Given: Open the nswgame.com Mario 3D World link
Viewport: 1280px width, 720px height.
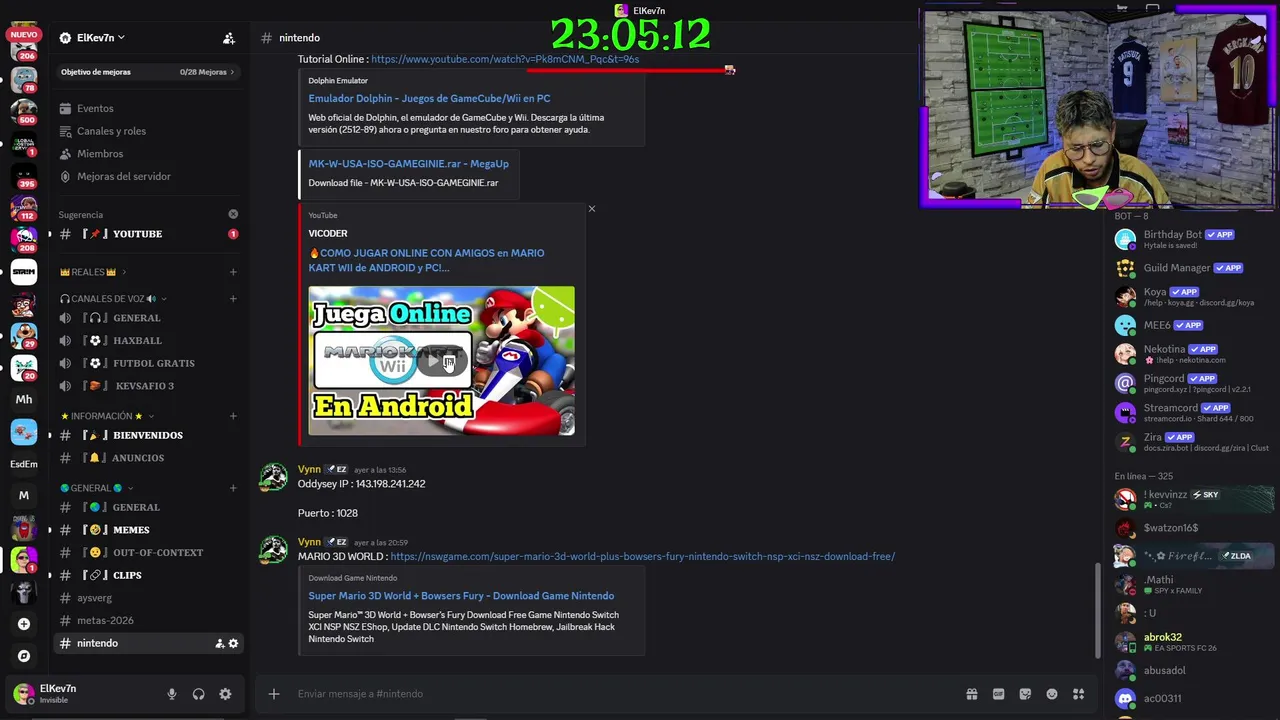Looking at the screenshot, I should pos(642,556).
